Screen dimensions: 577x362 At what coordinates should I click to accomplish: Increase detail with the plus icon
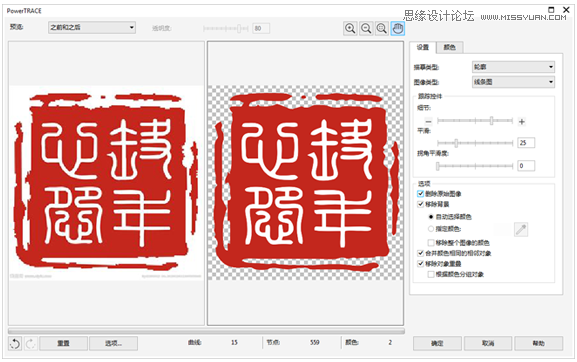[x=521, y=121]
